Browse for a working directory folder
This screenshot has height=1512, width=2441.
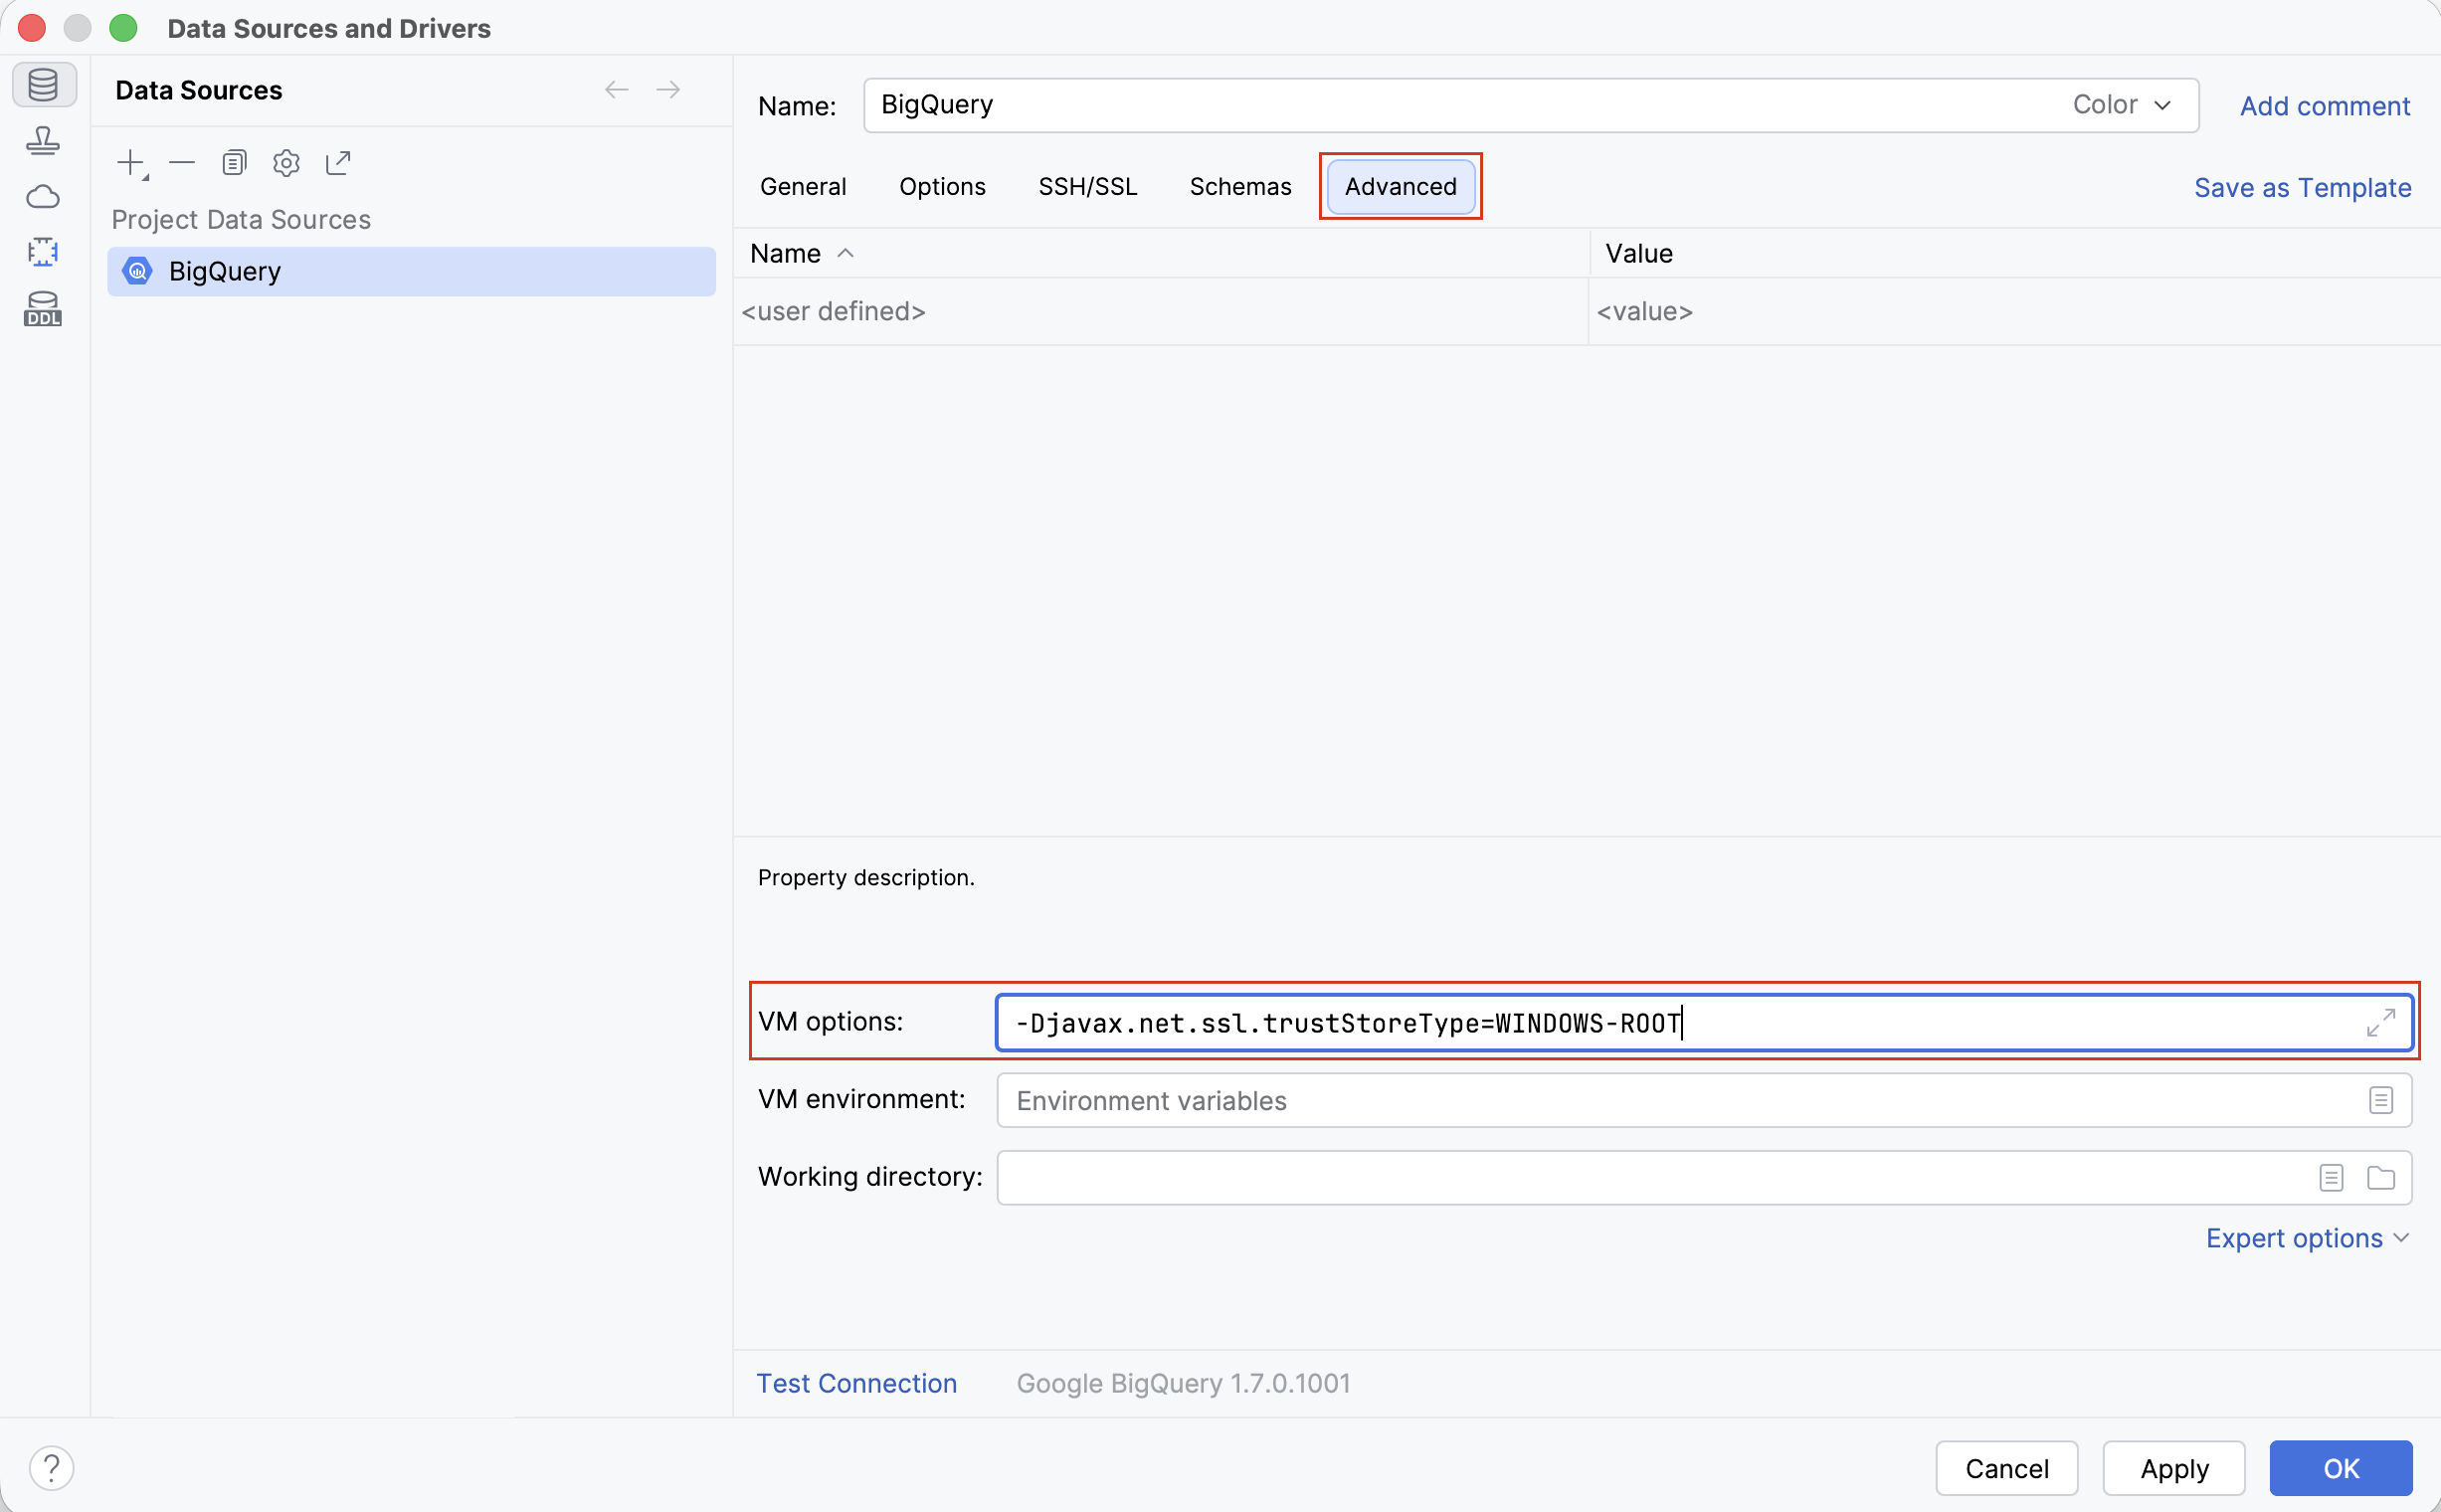click(x=2381, y=1178)
